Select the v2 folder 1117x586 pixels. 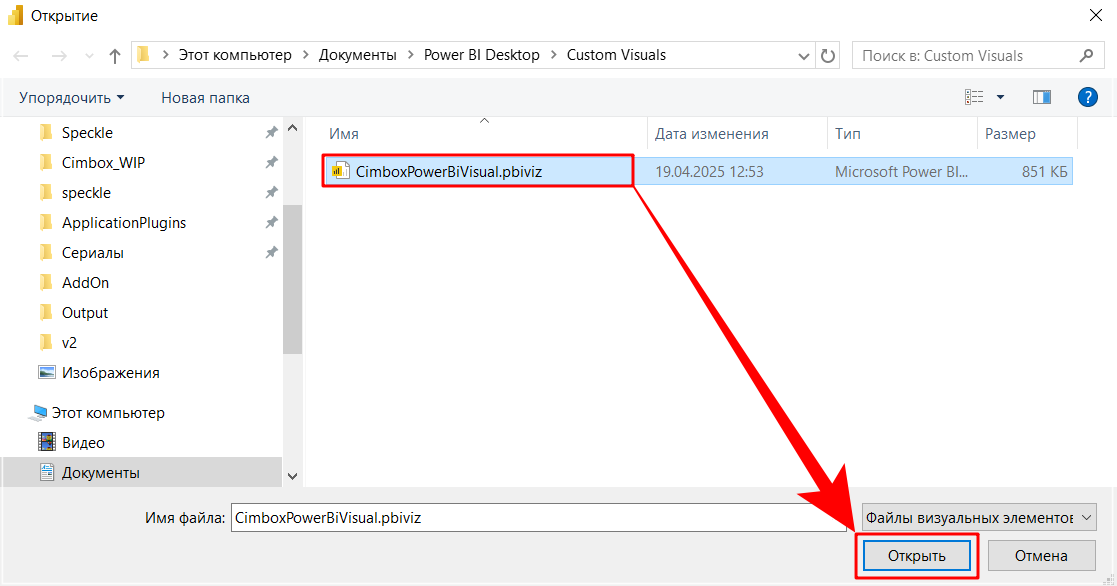[69, 342]
